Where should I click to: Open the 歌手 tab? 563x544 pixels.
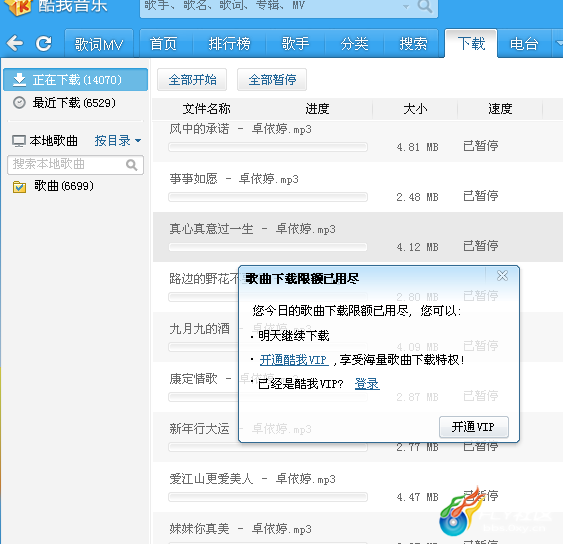coord(295,44)
